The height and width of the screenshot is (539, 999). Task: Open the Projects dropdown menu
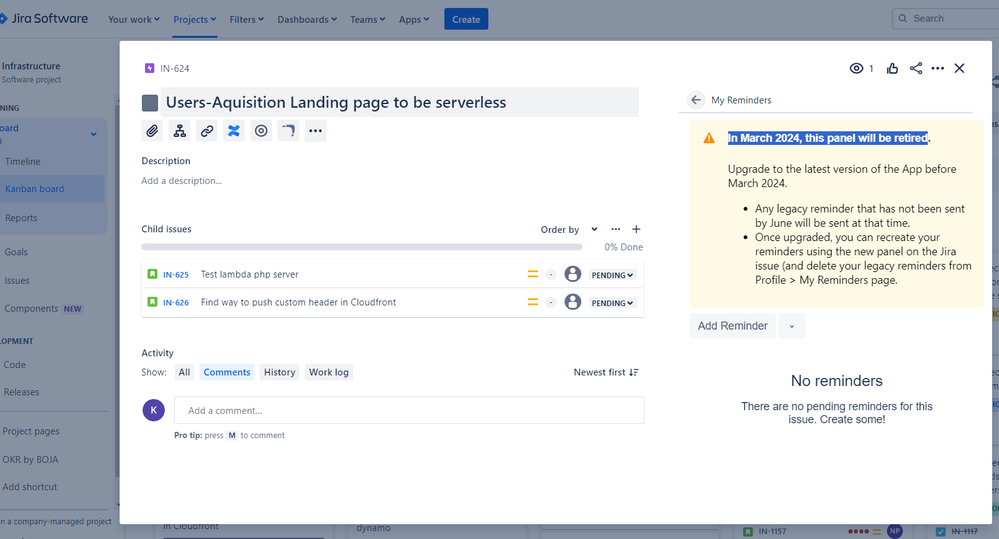tap(195, 20)
